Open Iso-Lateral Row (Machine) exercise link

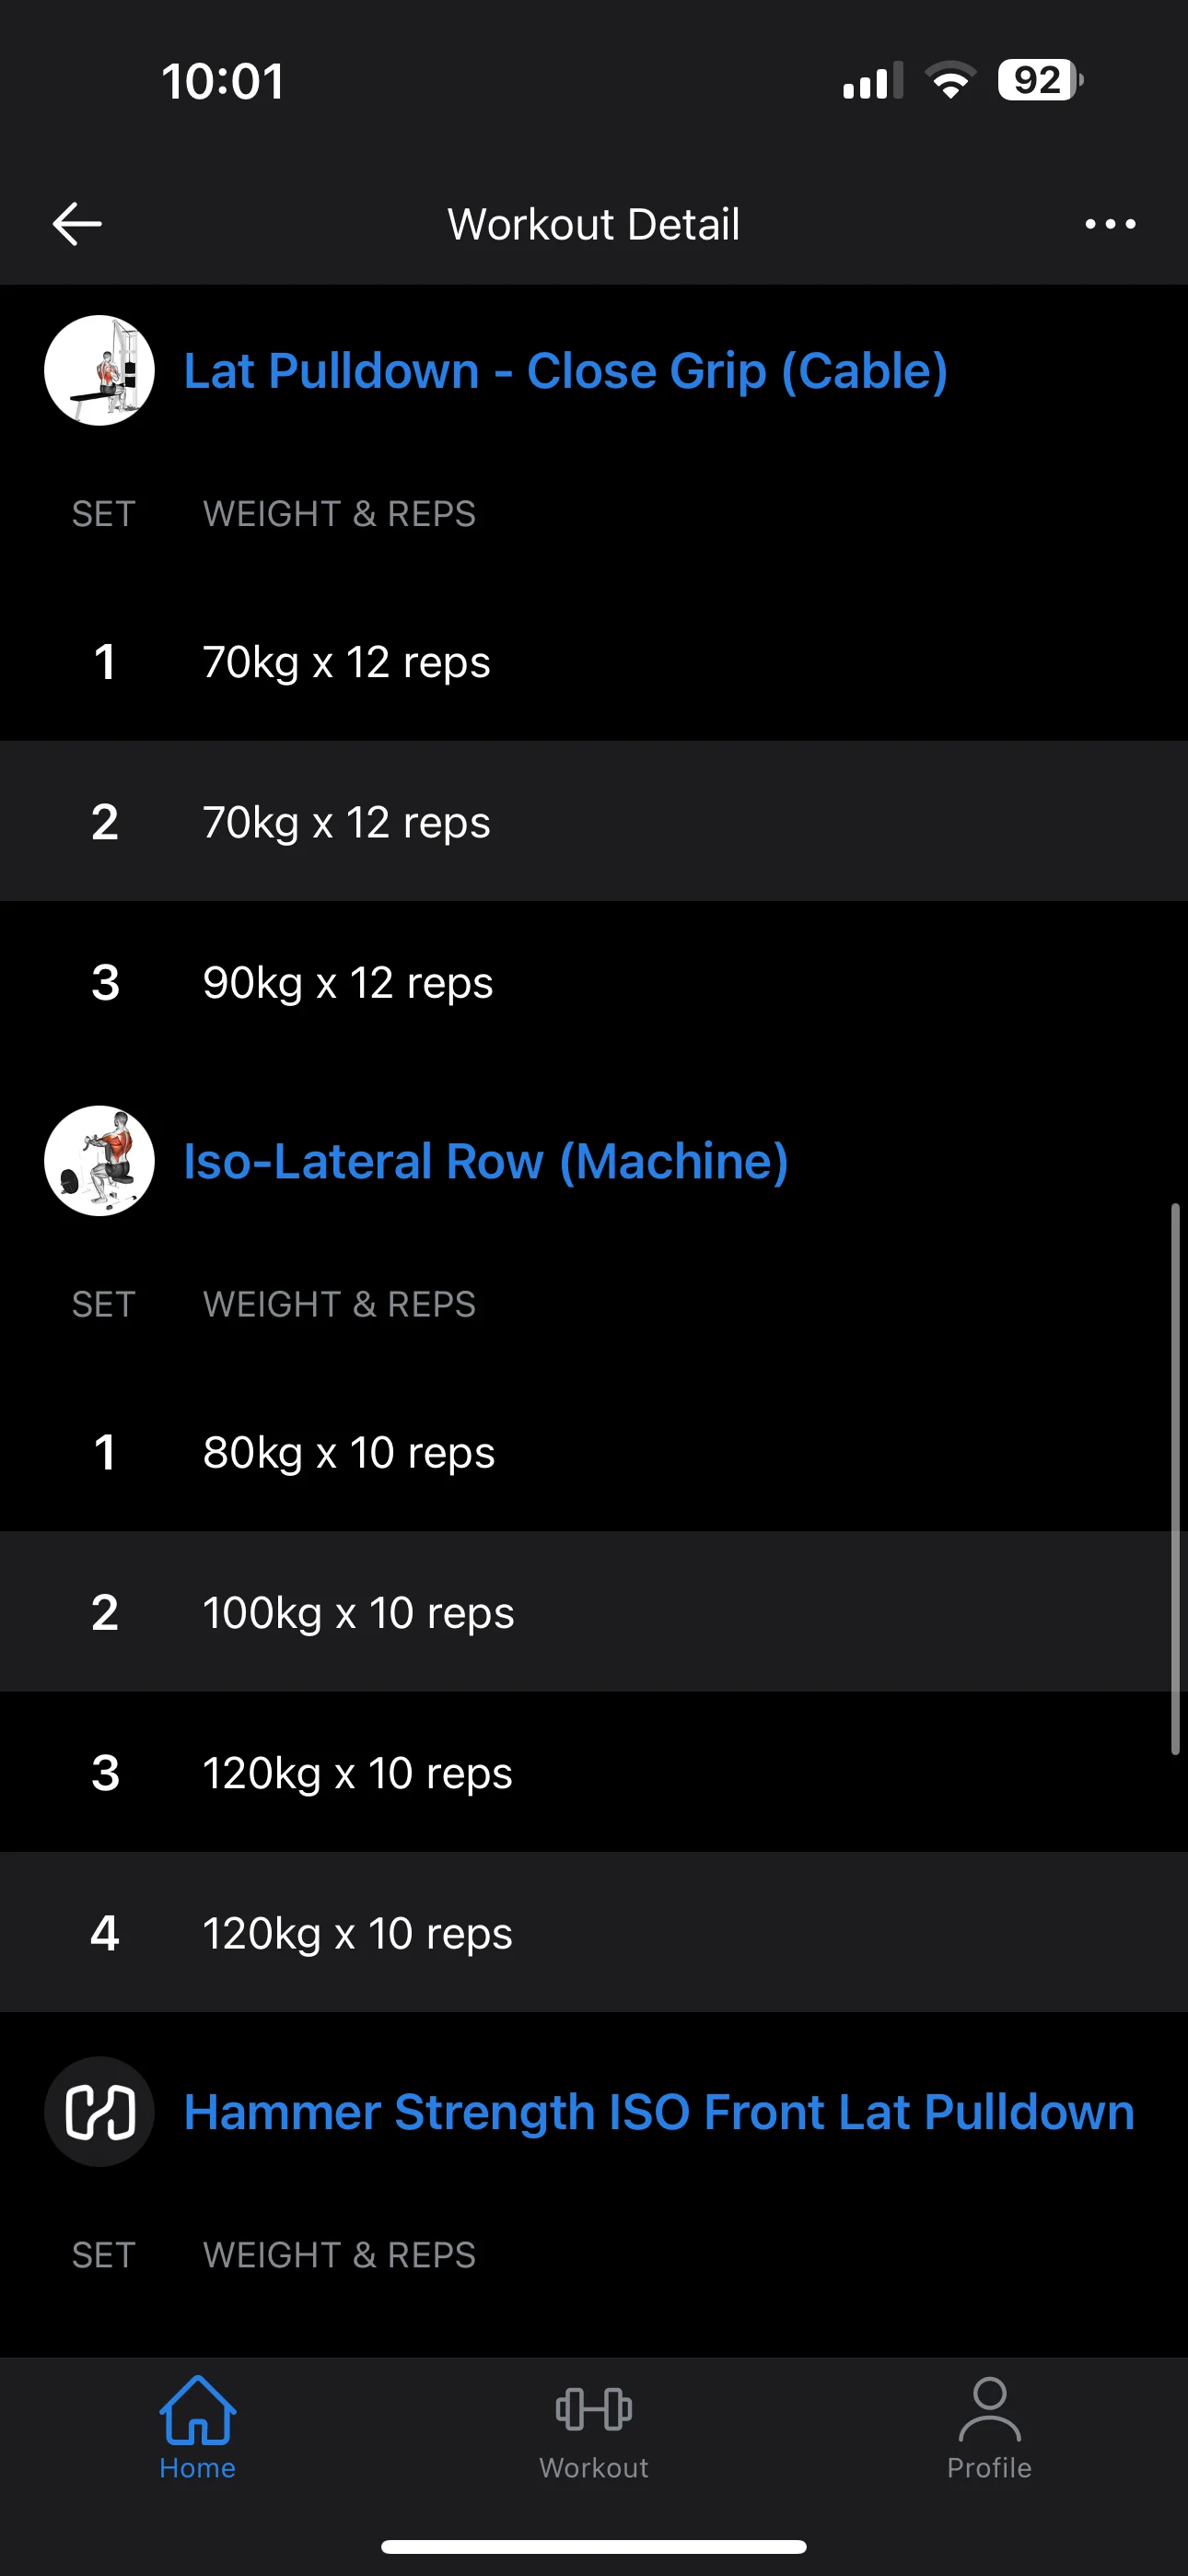click(x=486, y=1161)
